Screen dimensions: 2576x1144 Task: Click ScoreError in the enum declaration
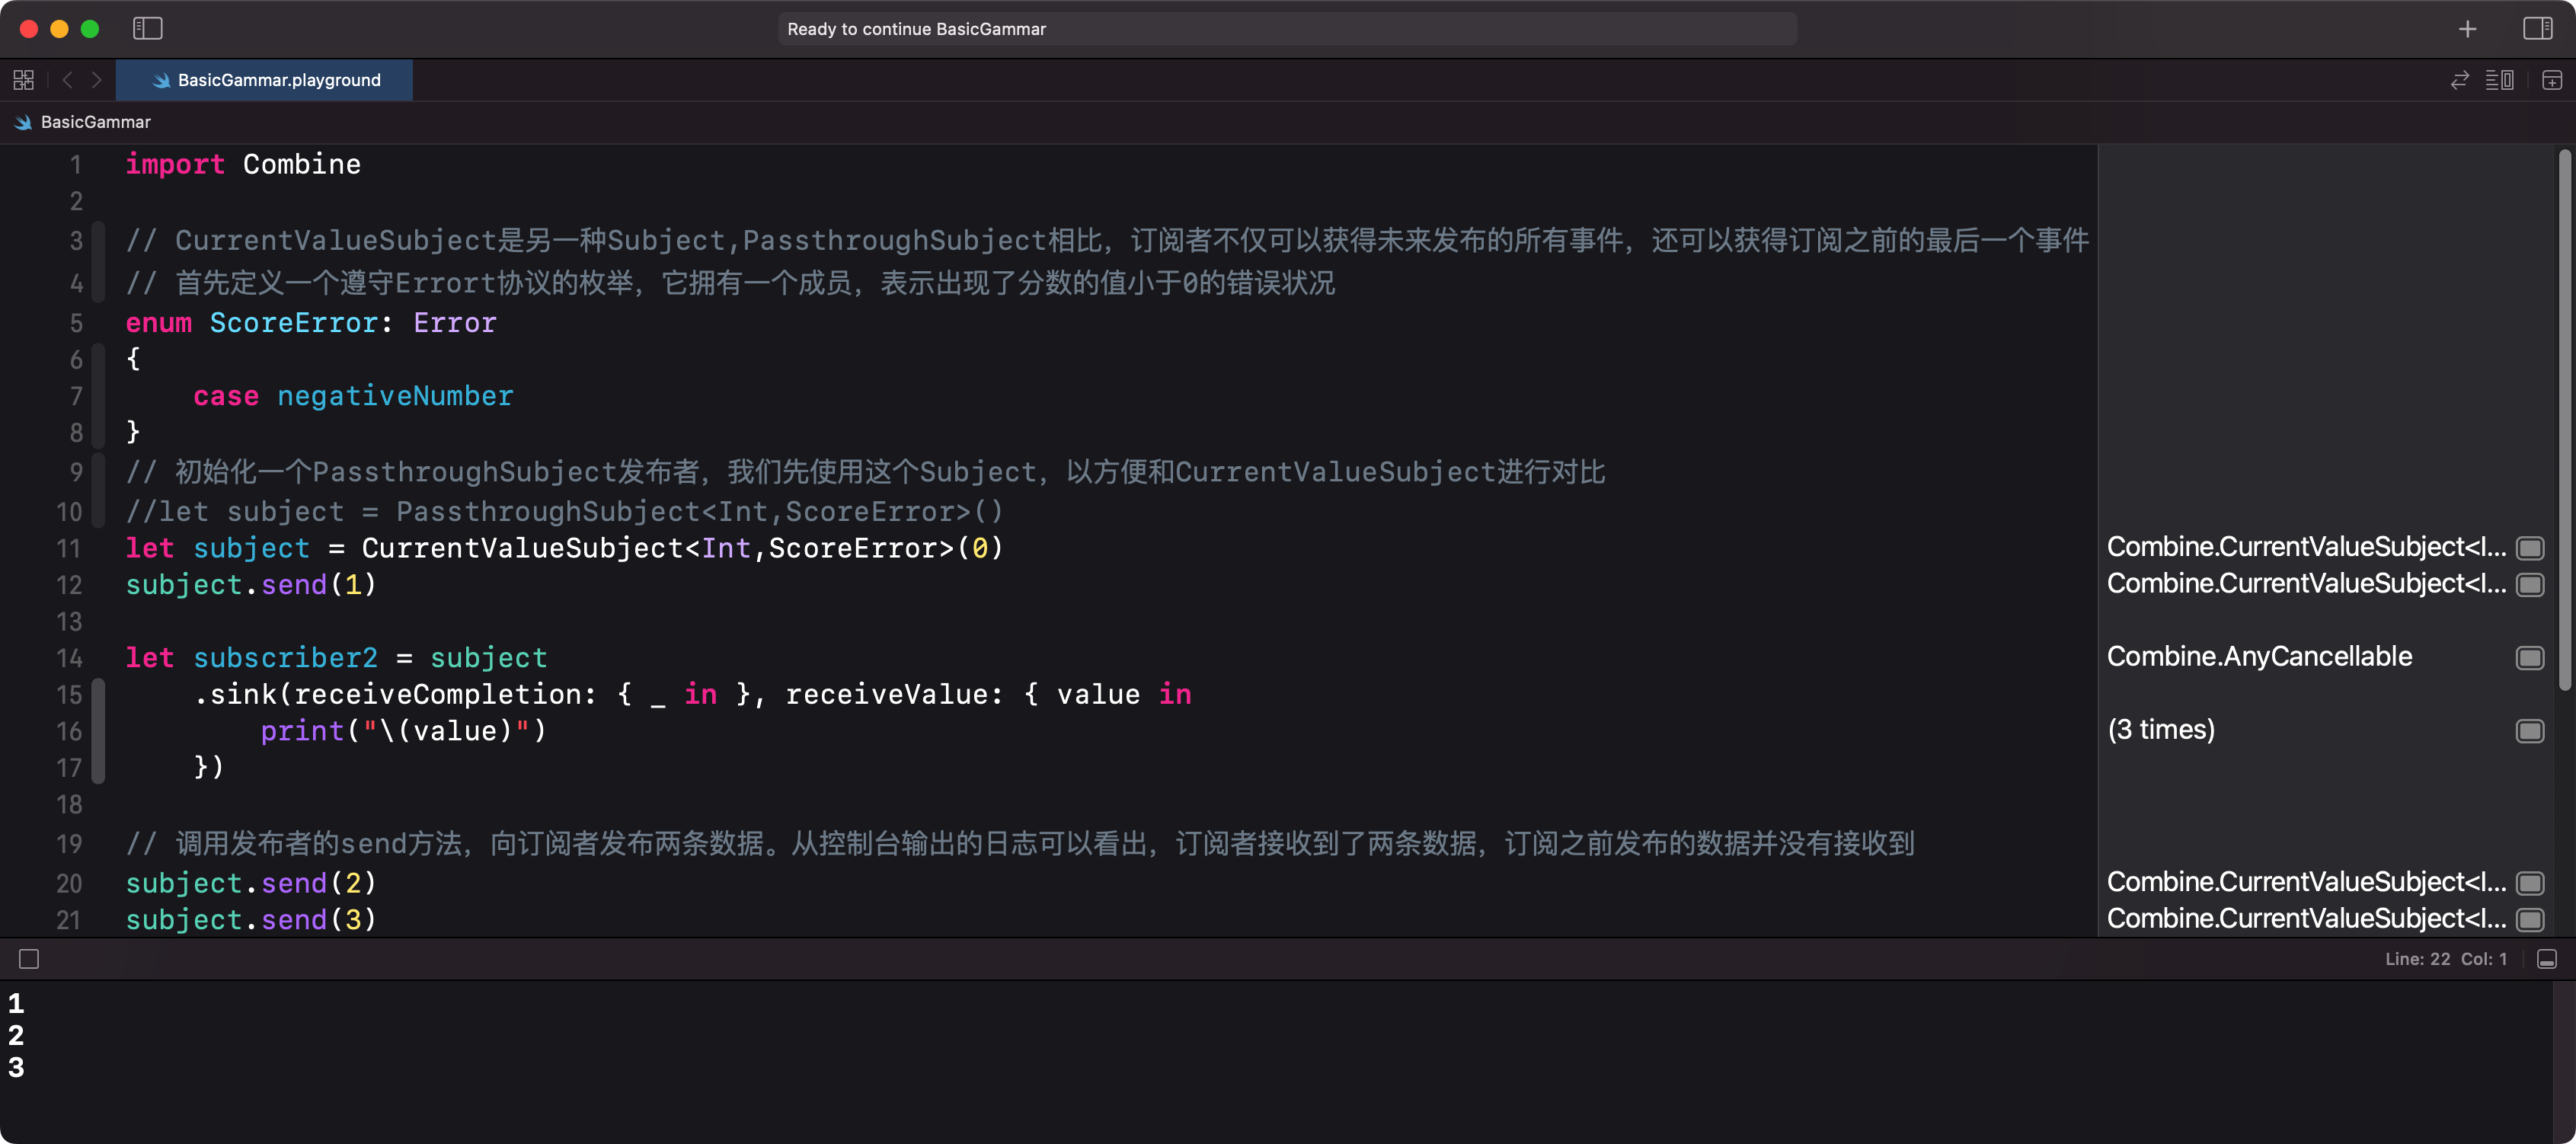coord(293,323)
